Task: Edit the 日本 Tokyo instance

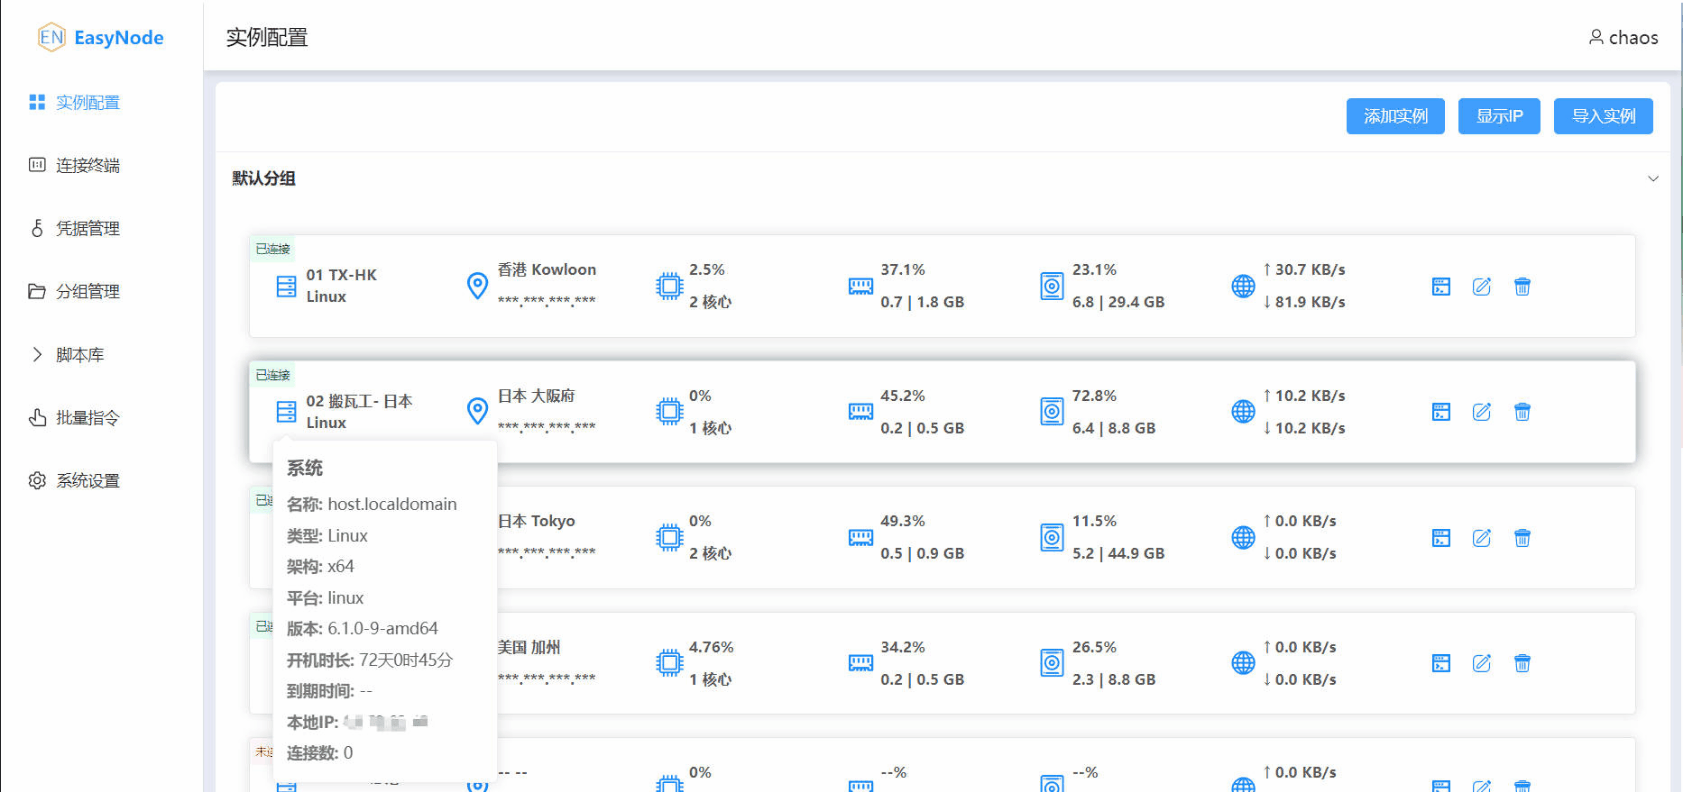Action: tap(1482, 538)
